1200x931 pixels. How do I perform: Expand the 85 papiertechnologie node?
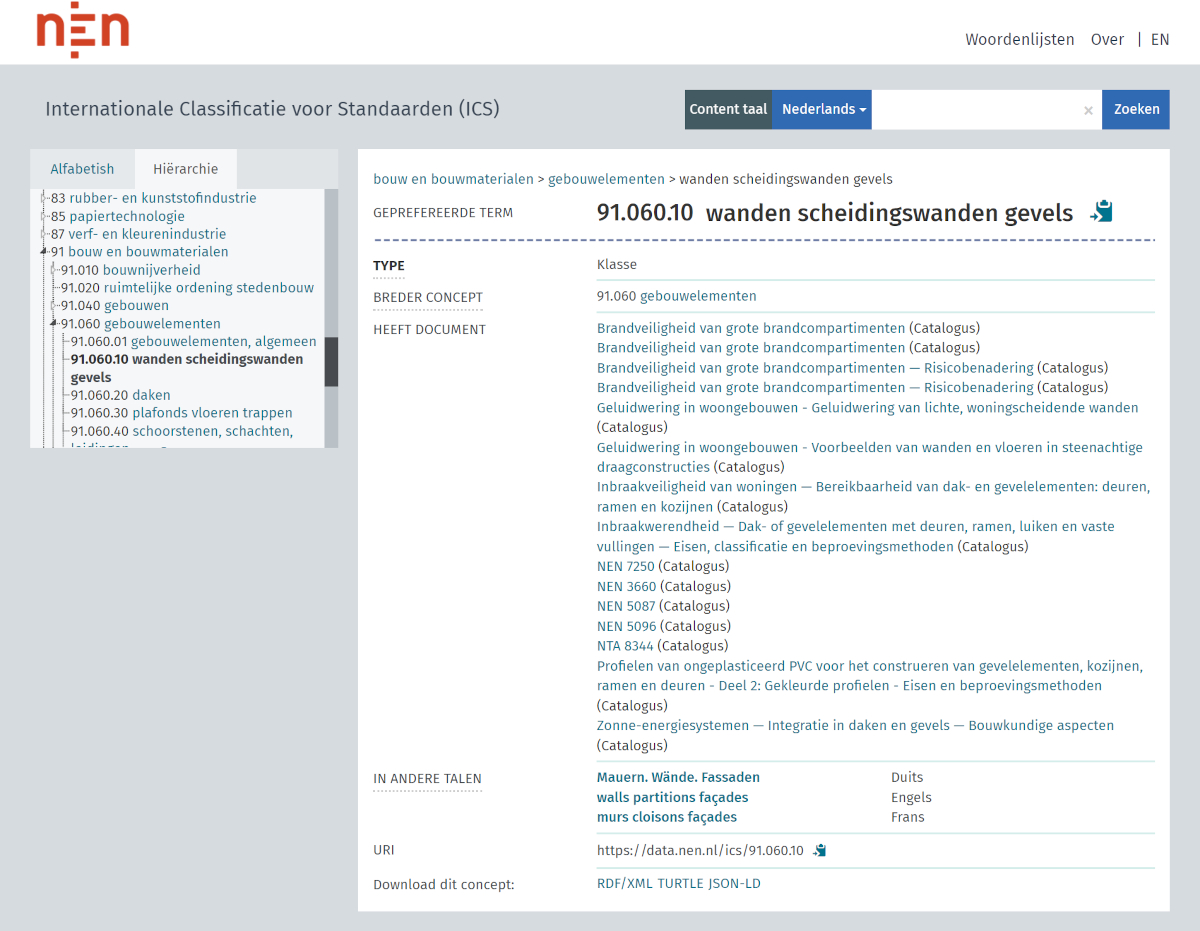pyautogui.click(x=45, y=217)
